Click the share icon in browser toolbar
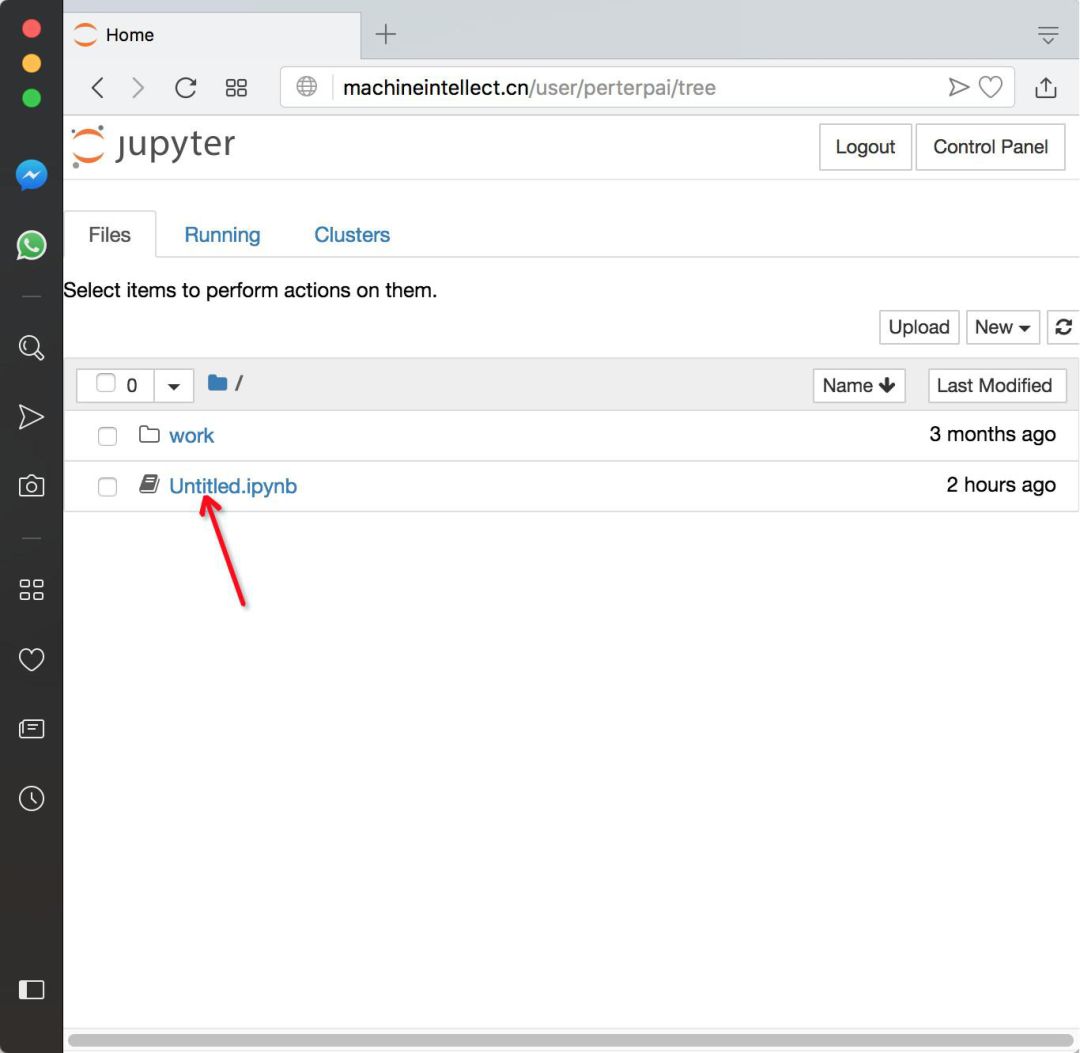The image size is (1080, 1053). [1046, 87]
